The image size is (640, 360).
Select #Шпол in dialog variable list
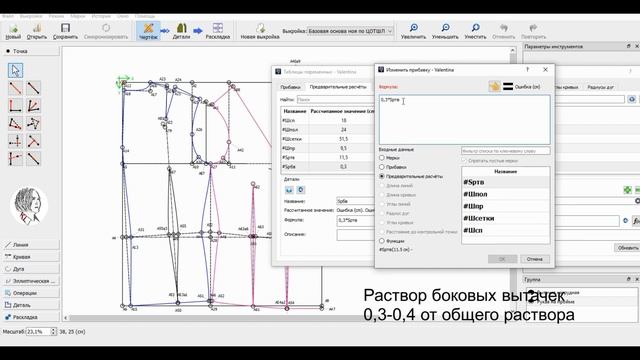(506, 194)
